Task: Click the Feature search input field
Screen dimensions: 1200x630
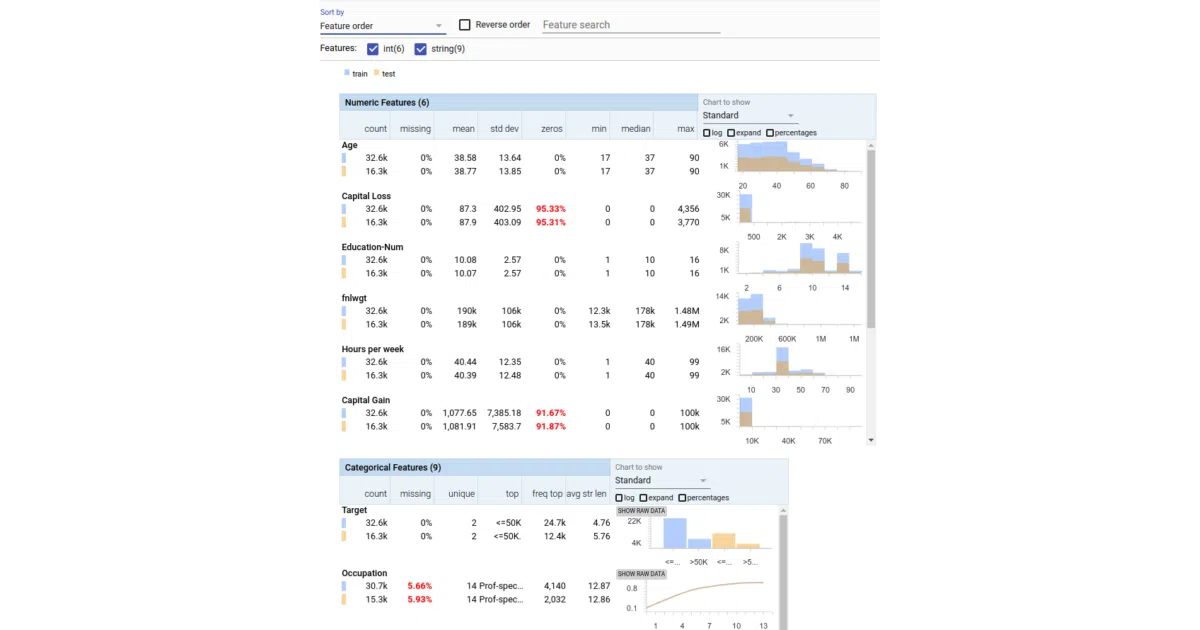Action: coord(631,25)
